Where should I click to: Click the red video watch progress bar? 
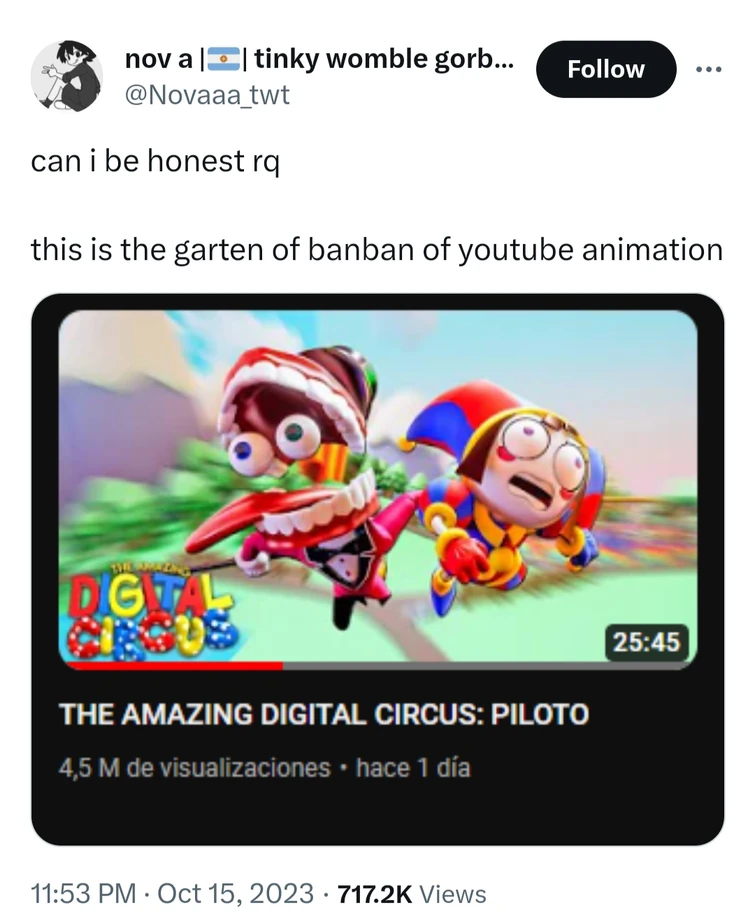coord(174,665)
